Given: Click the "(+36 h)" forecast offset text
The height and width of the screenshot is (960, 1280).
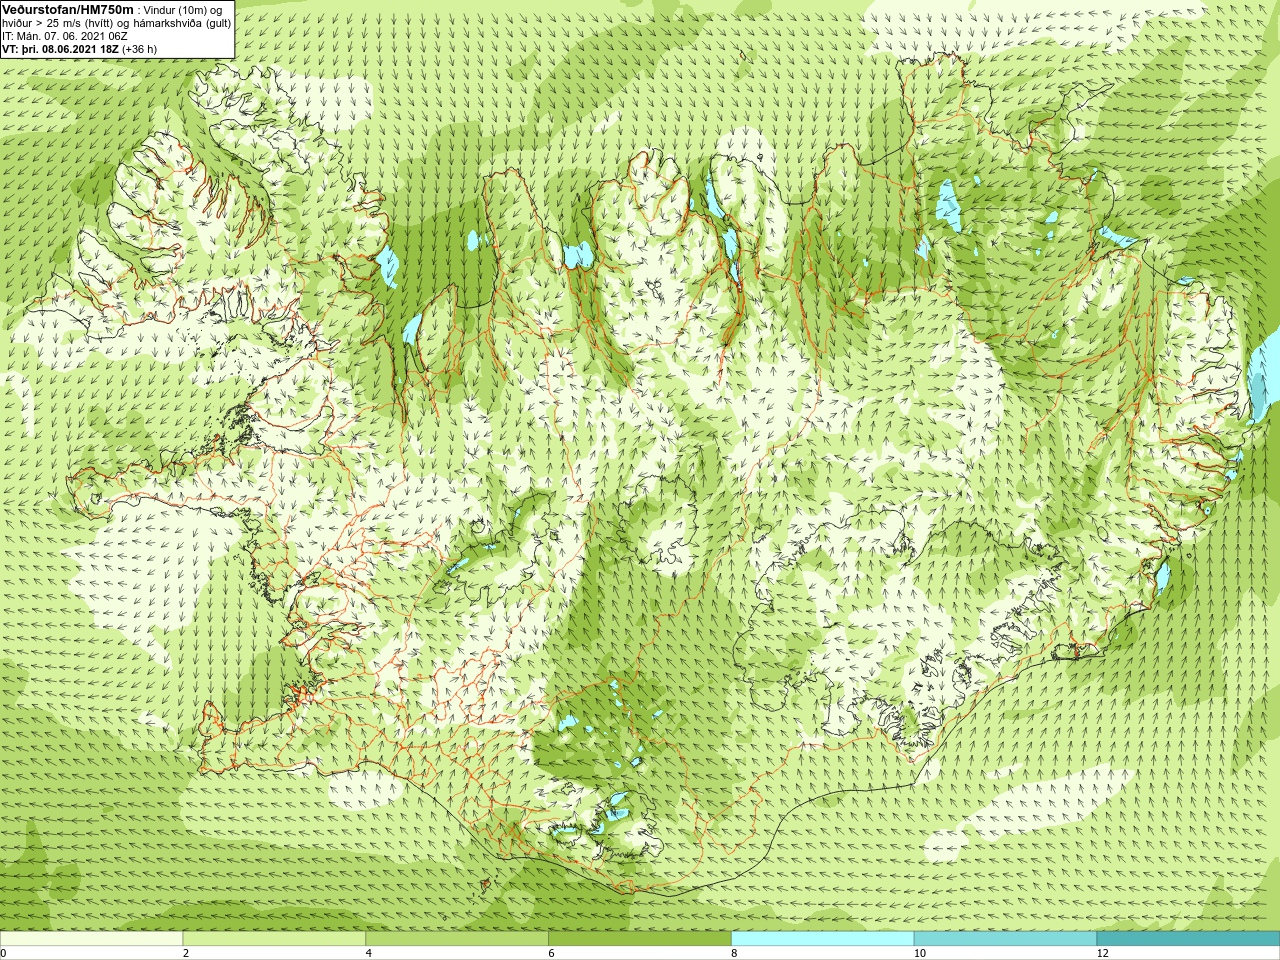Looking at the screenshot, I should point(139,48).
